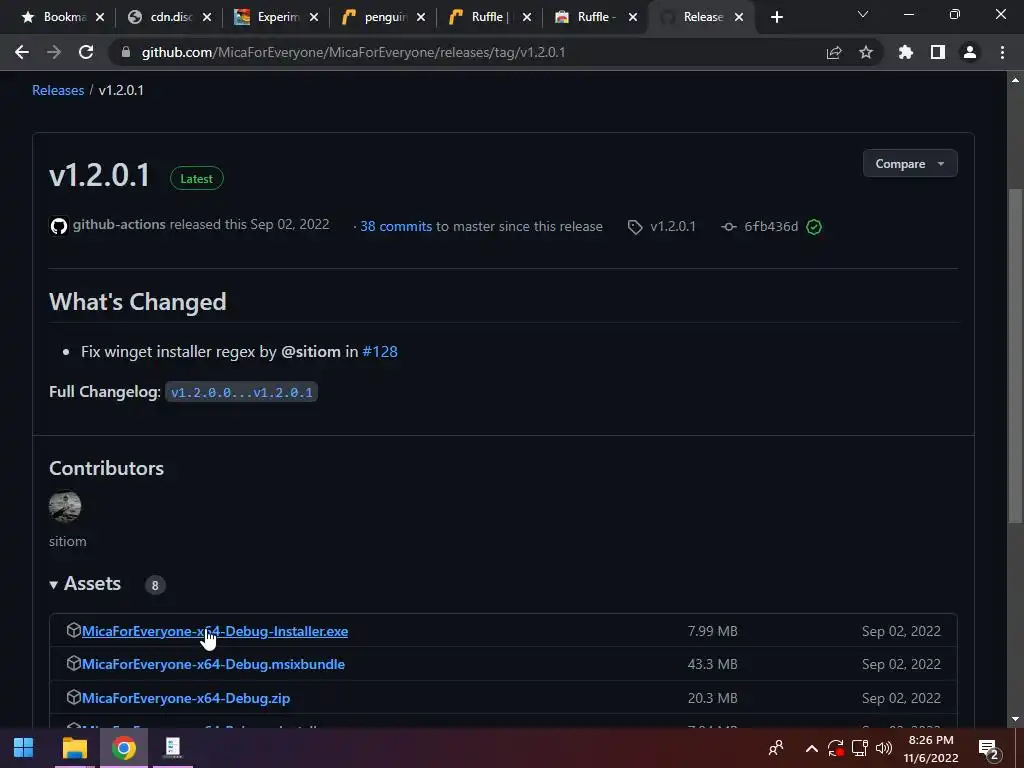1024x768 pixels.
Task: Open the Compare dropdown
Action: coord(910,163)
